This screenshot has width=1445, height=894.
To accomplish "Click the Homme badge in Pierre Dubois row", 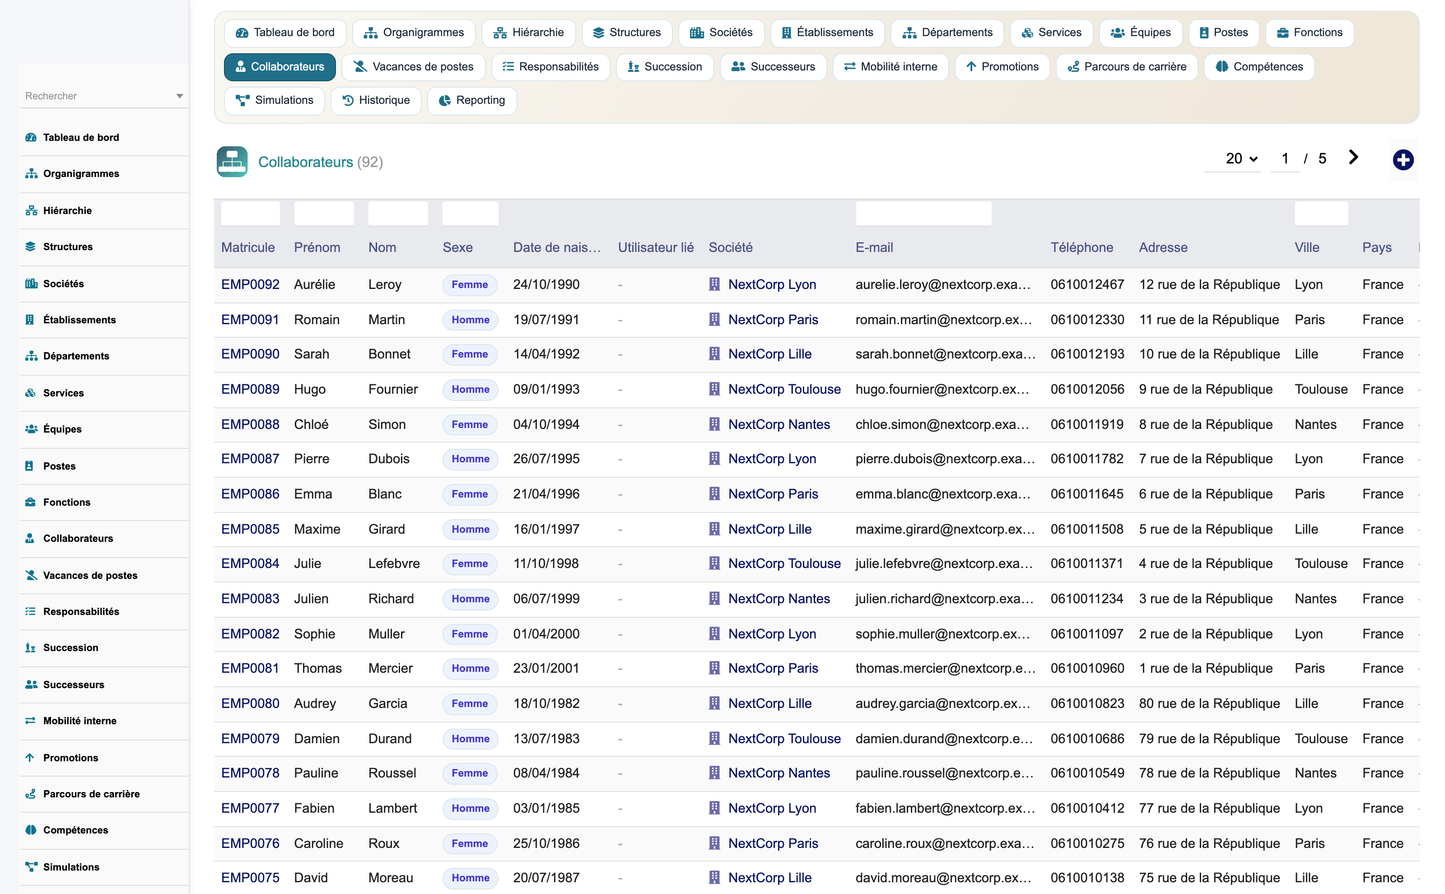I will pos(470,459).
